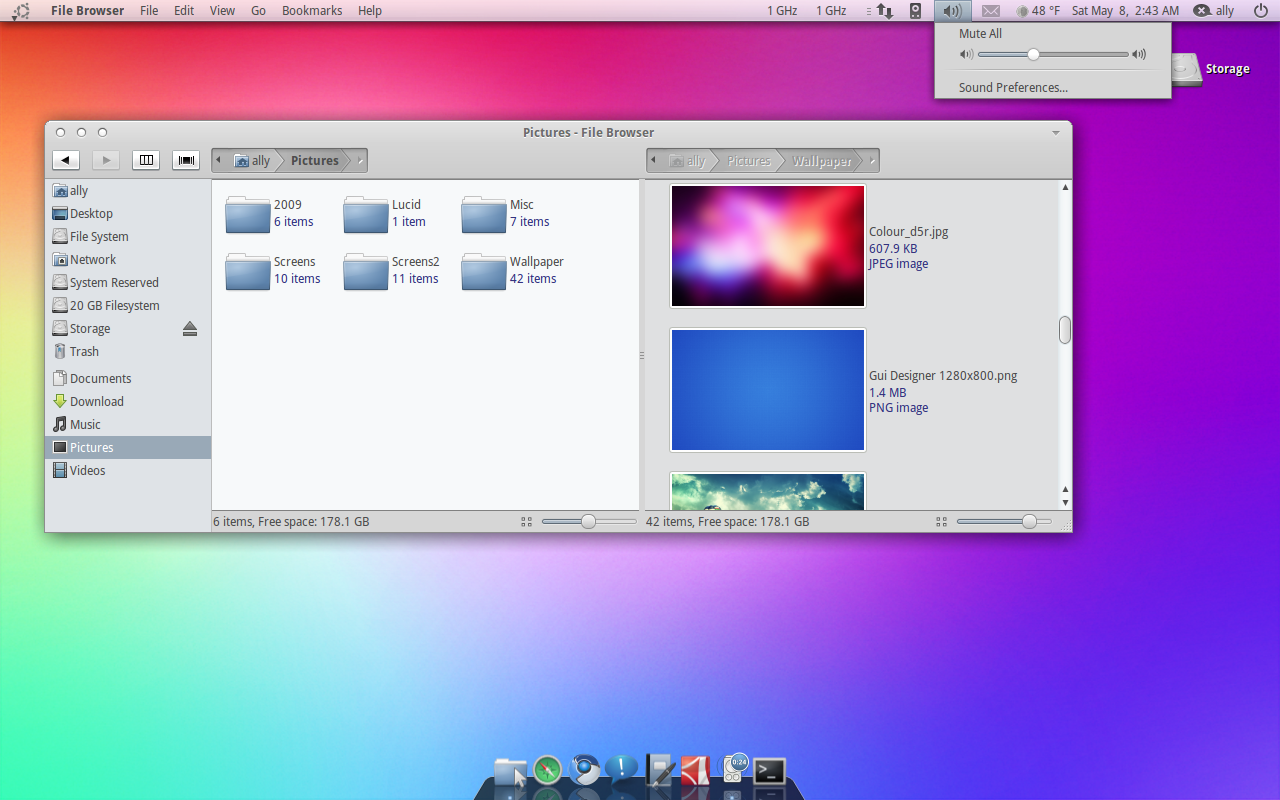Click the forward navigation arrow button
Image resolution: width=1280 pixels, height=800 pixels.
pyautogui.click(x=106, y=160)
